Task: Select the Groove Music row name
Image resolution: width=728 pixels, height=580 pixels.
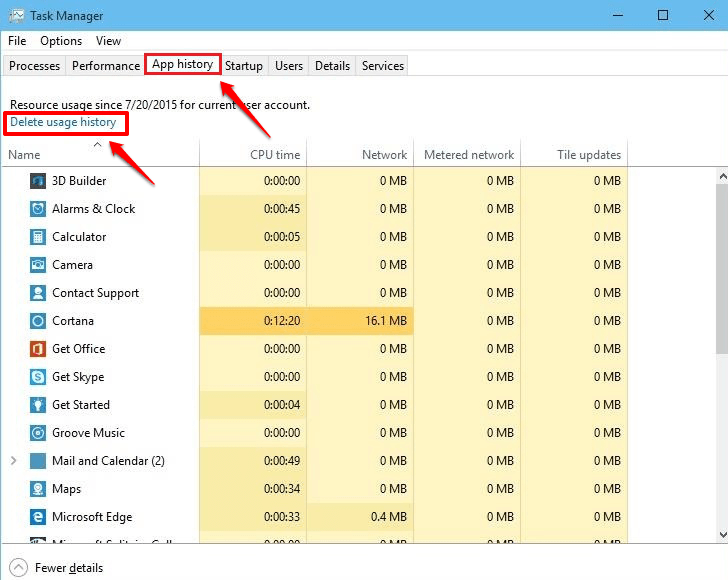Action: click(88, 433)
